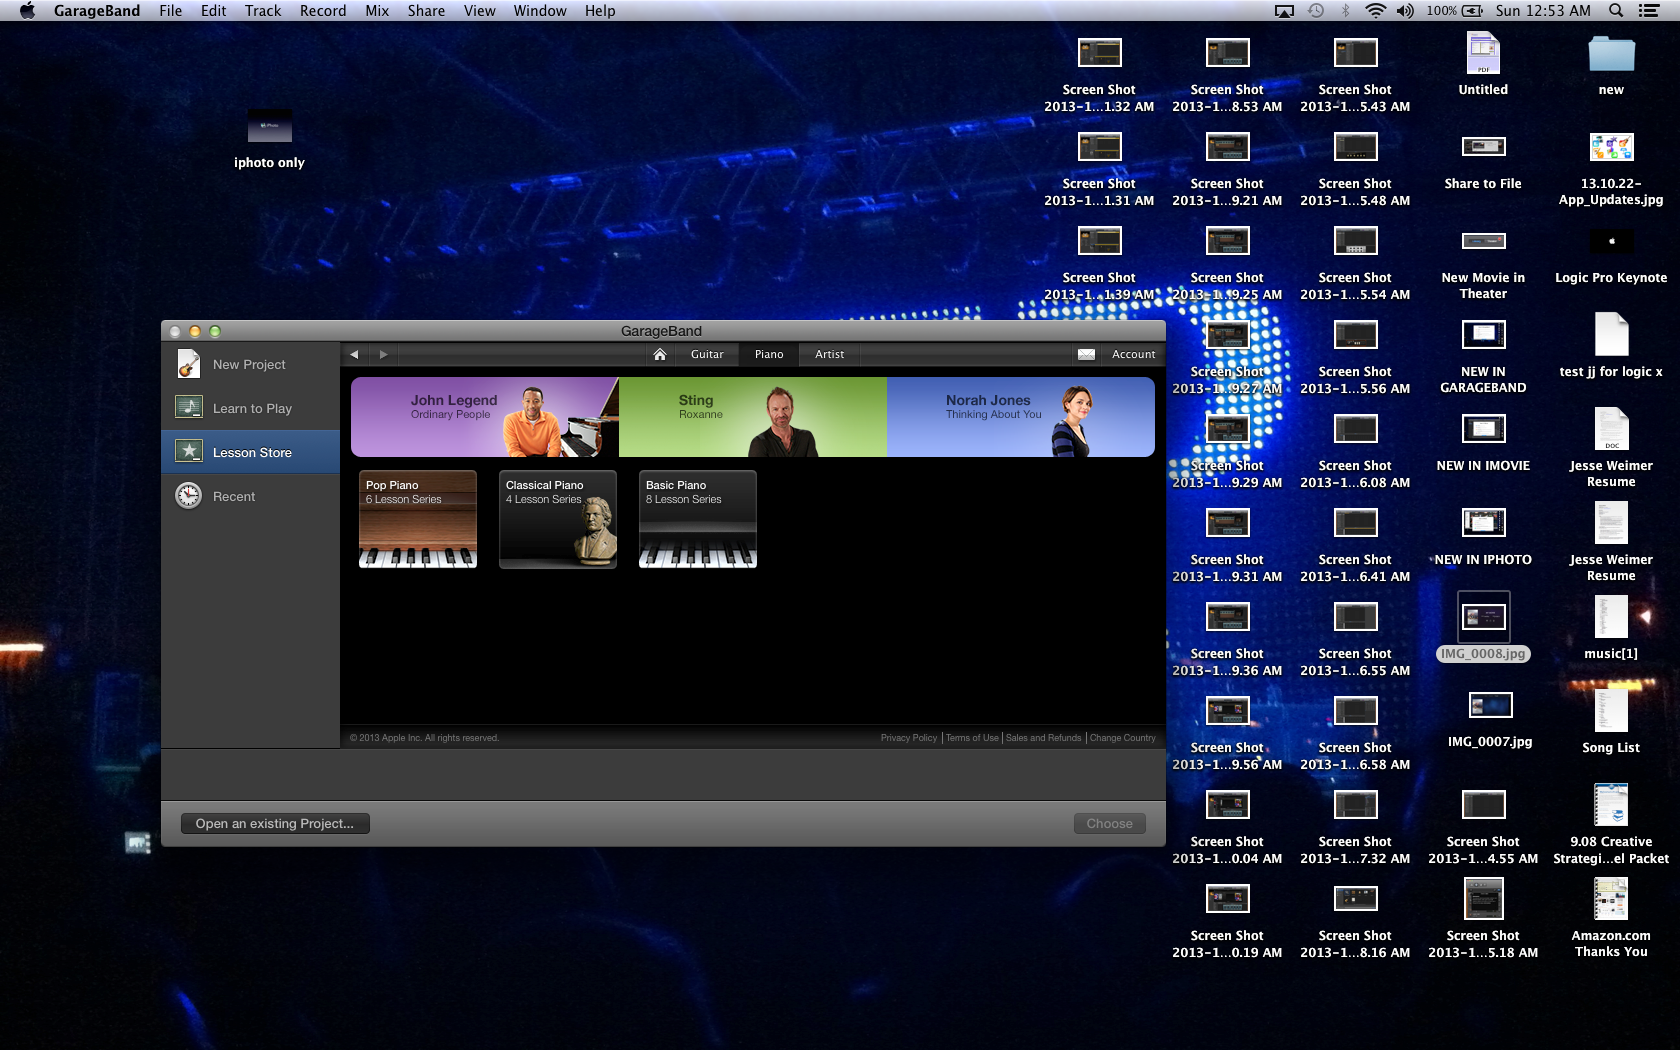
Task: Open the Spotlight search magnifier
Action: 1616,10
